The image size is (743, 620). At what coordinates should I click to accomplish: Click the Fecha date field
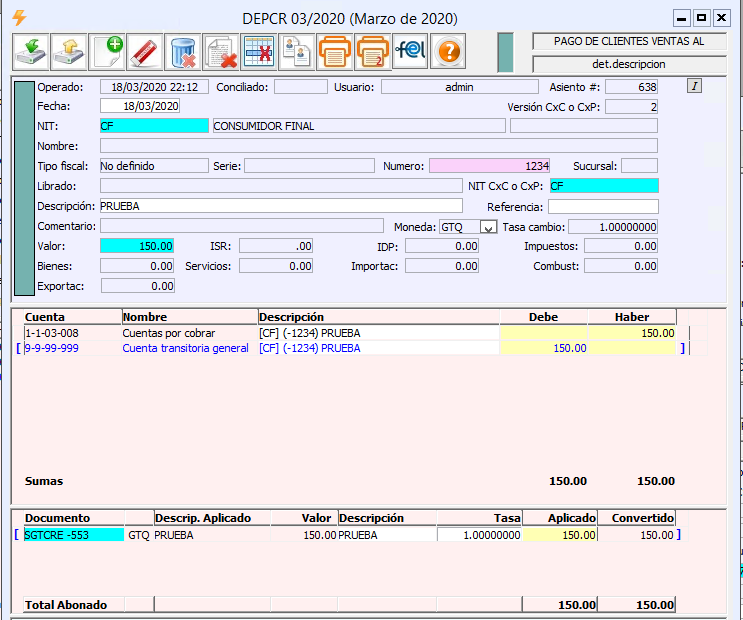click(140, 106)
